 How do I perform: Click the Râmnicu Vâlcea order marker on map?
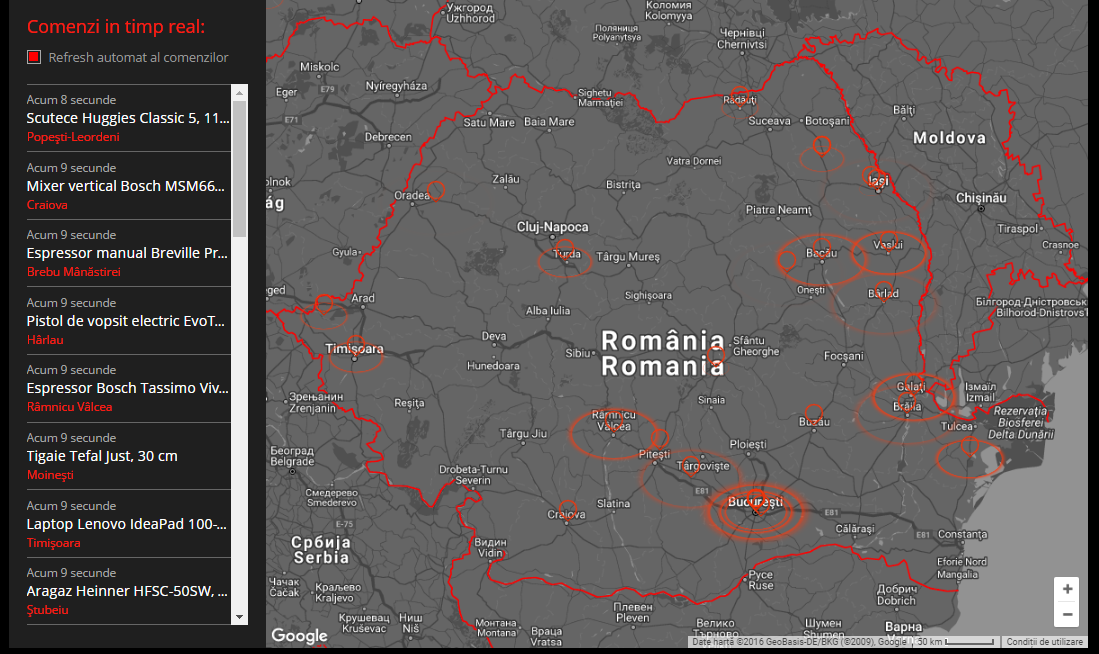[613, 421]
